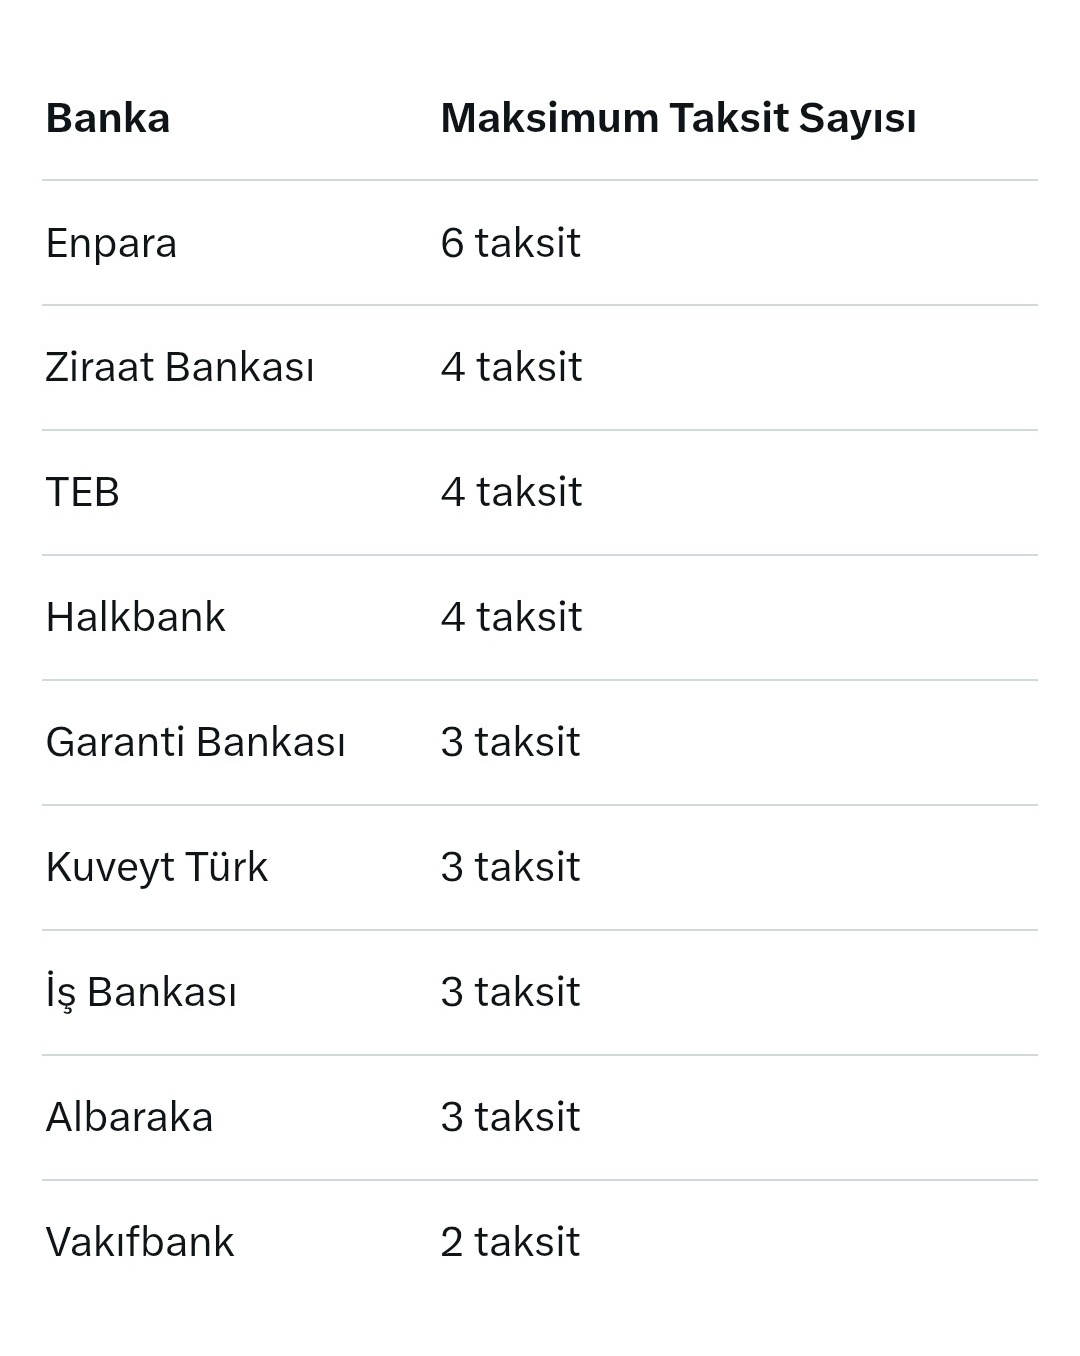
Task: Select the Halkbank bank name
Action: (x=136, y=618)
